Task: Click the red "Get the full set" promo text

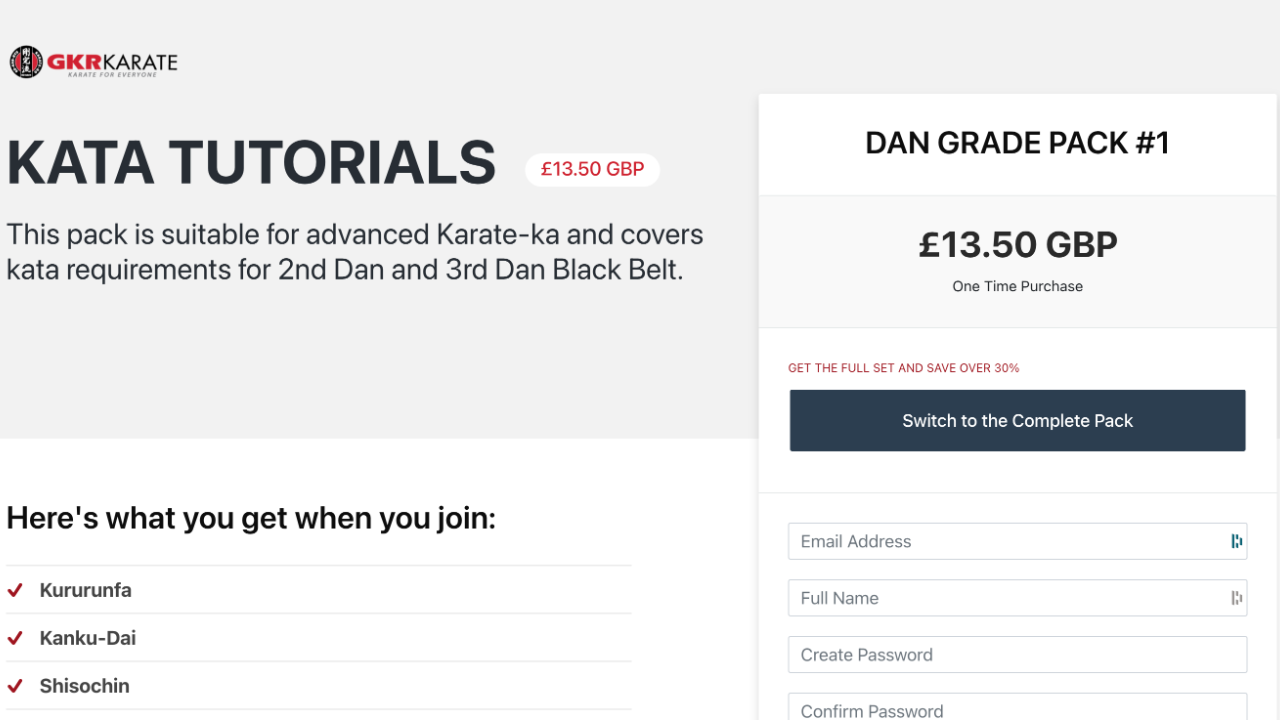Action: point(903,368)
